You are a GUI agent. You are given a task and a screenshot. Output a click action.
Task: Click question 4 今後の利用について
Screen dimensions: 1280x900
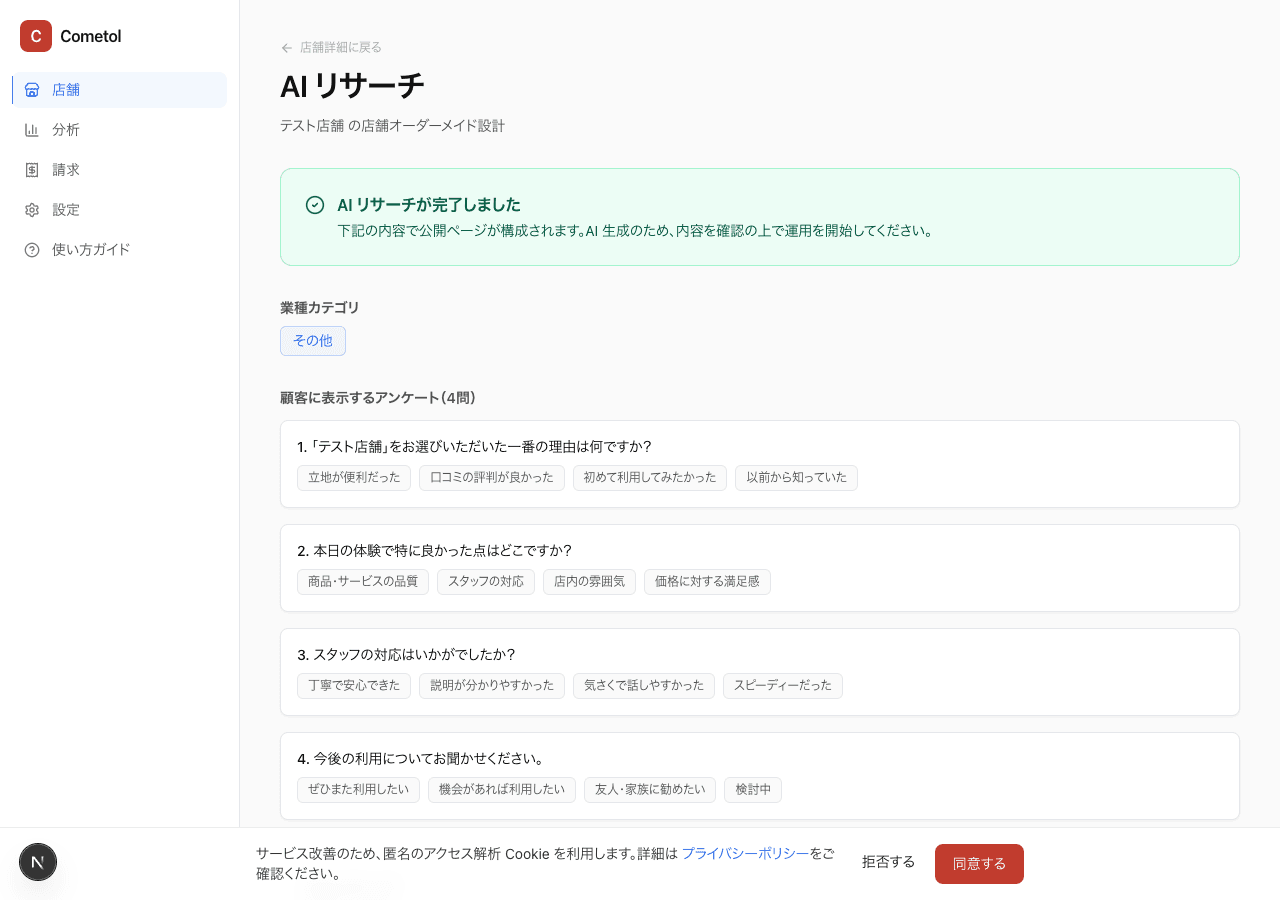pos(420,758)
